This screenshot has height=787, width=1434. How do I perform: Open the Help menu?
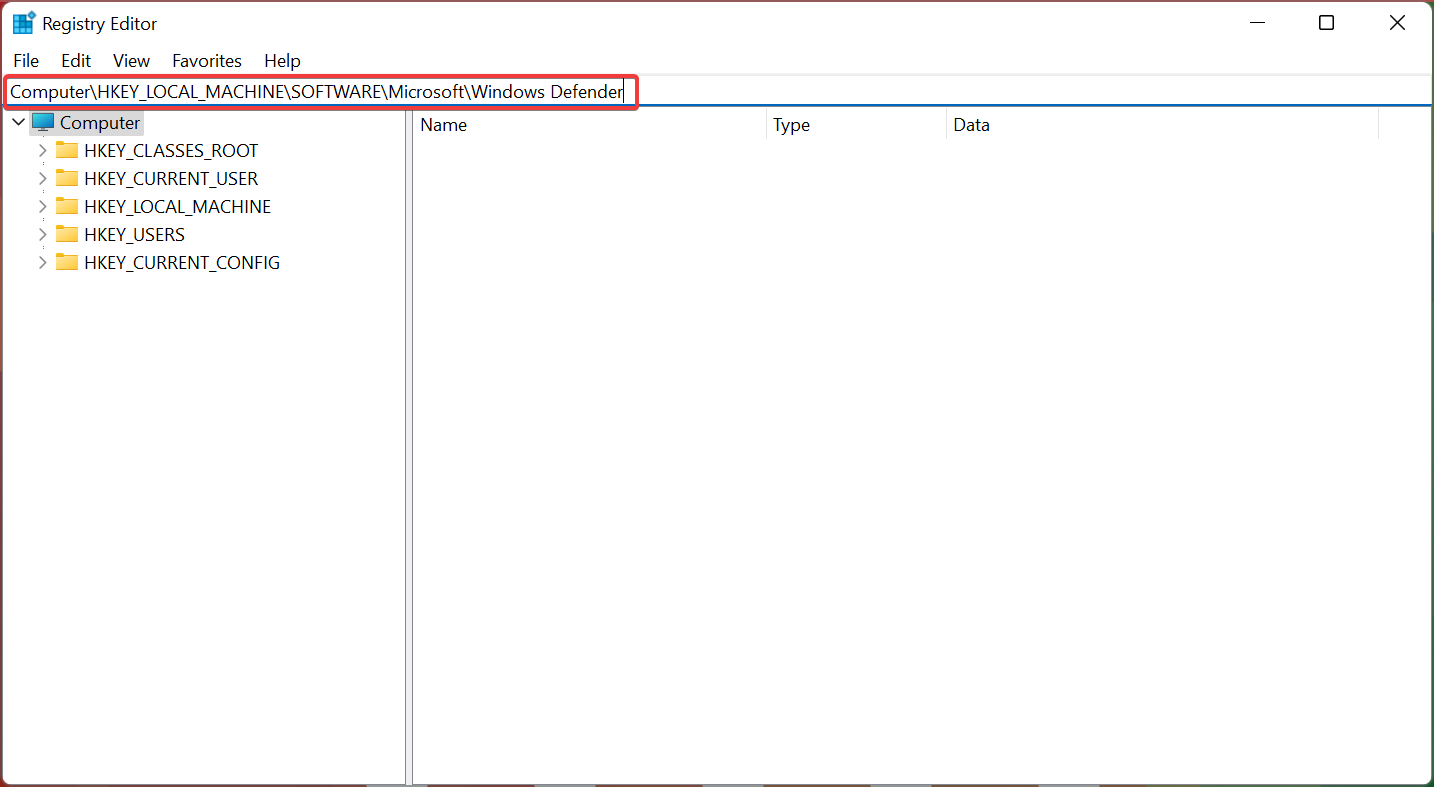click(x=282, y=61)
